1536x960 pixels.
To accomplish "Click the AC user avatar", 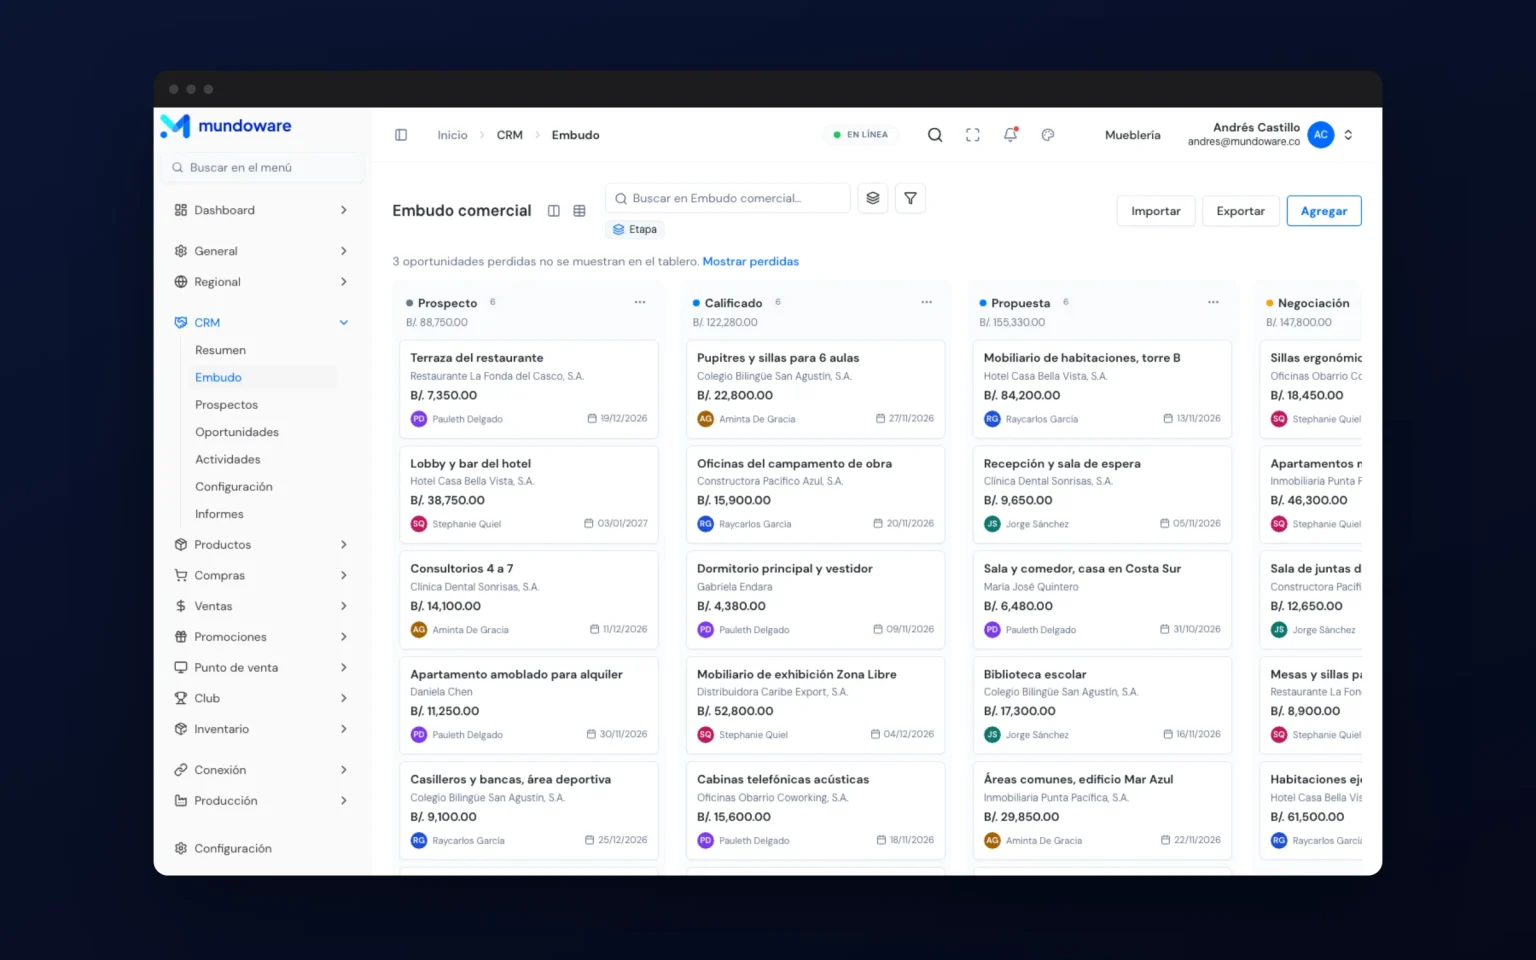I will click(1321, 134).
